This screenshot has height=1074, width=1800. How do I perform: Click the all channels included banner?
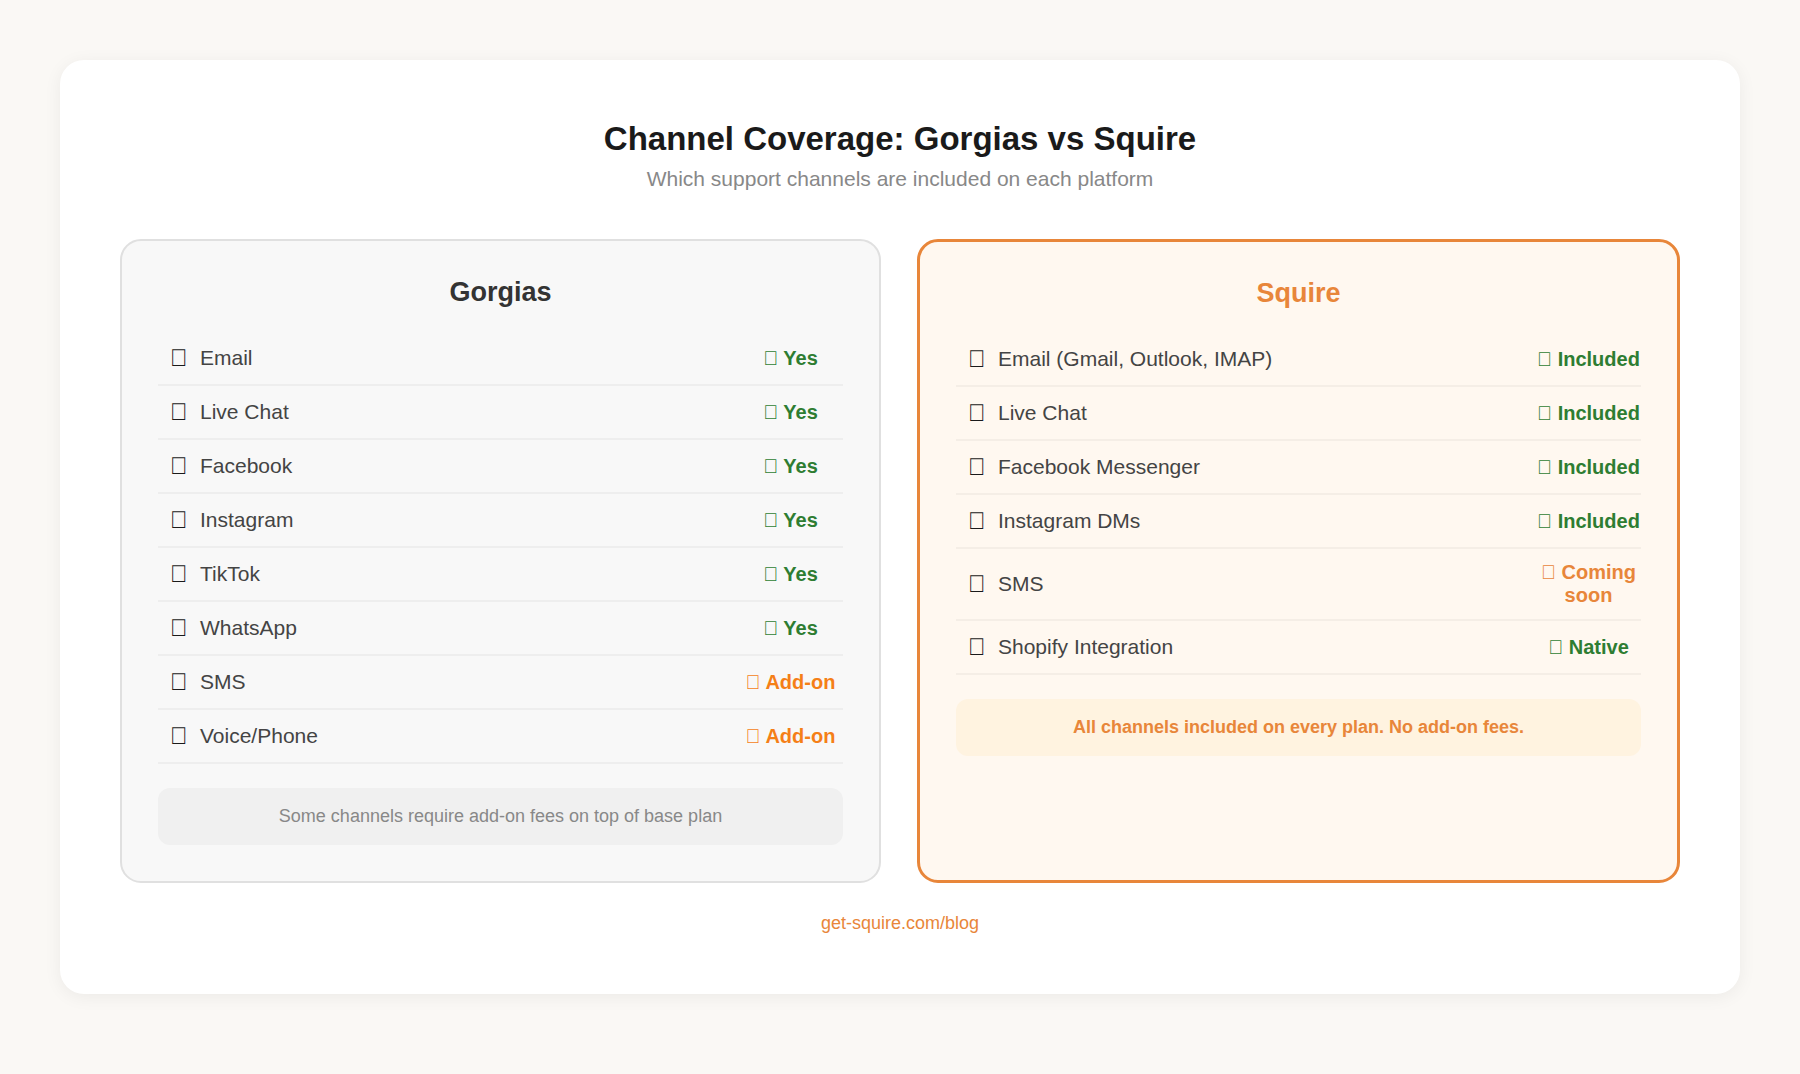coord(1298,727)
